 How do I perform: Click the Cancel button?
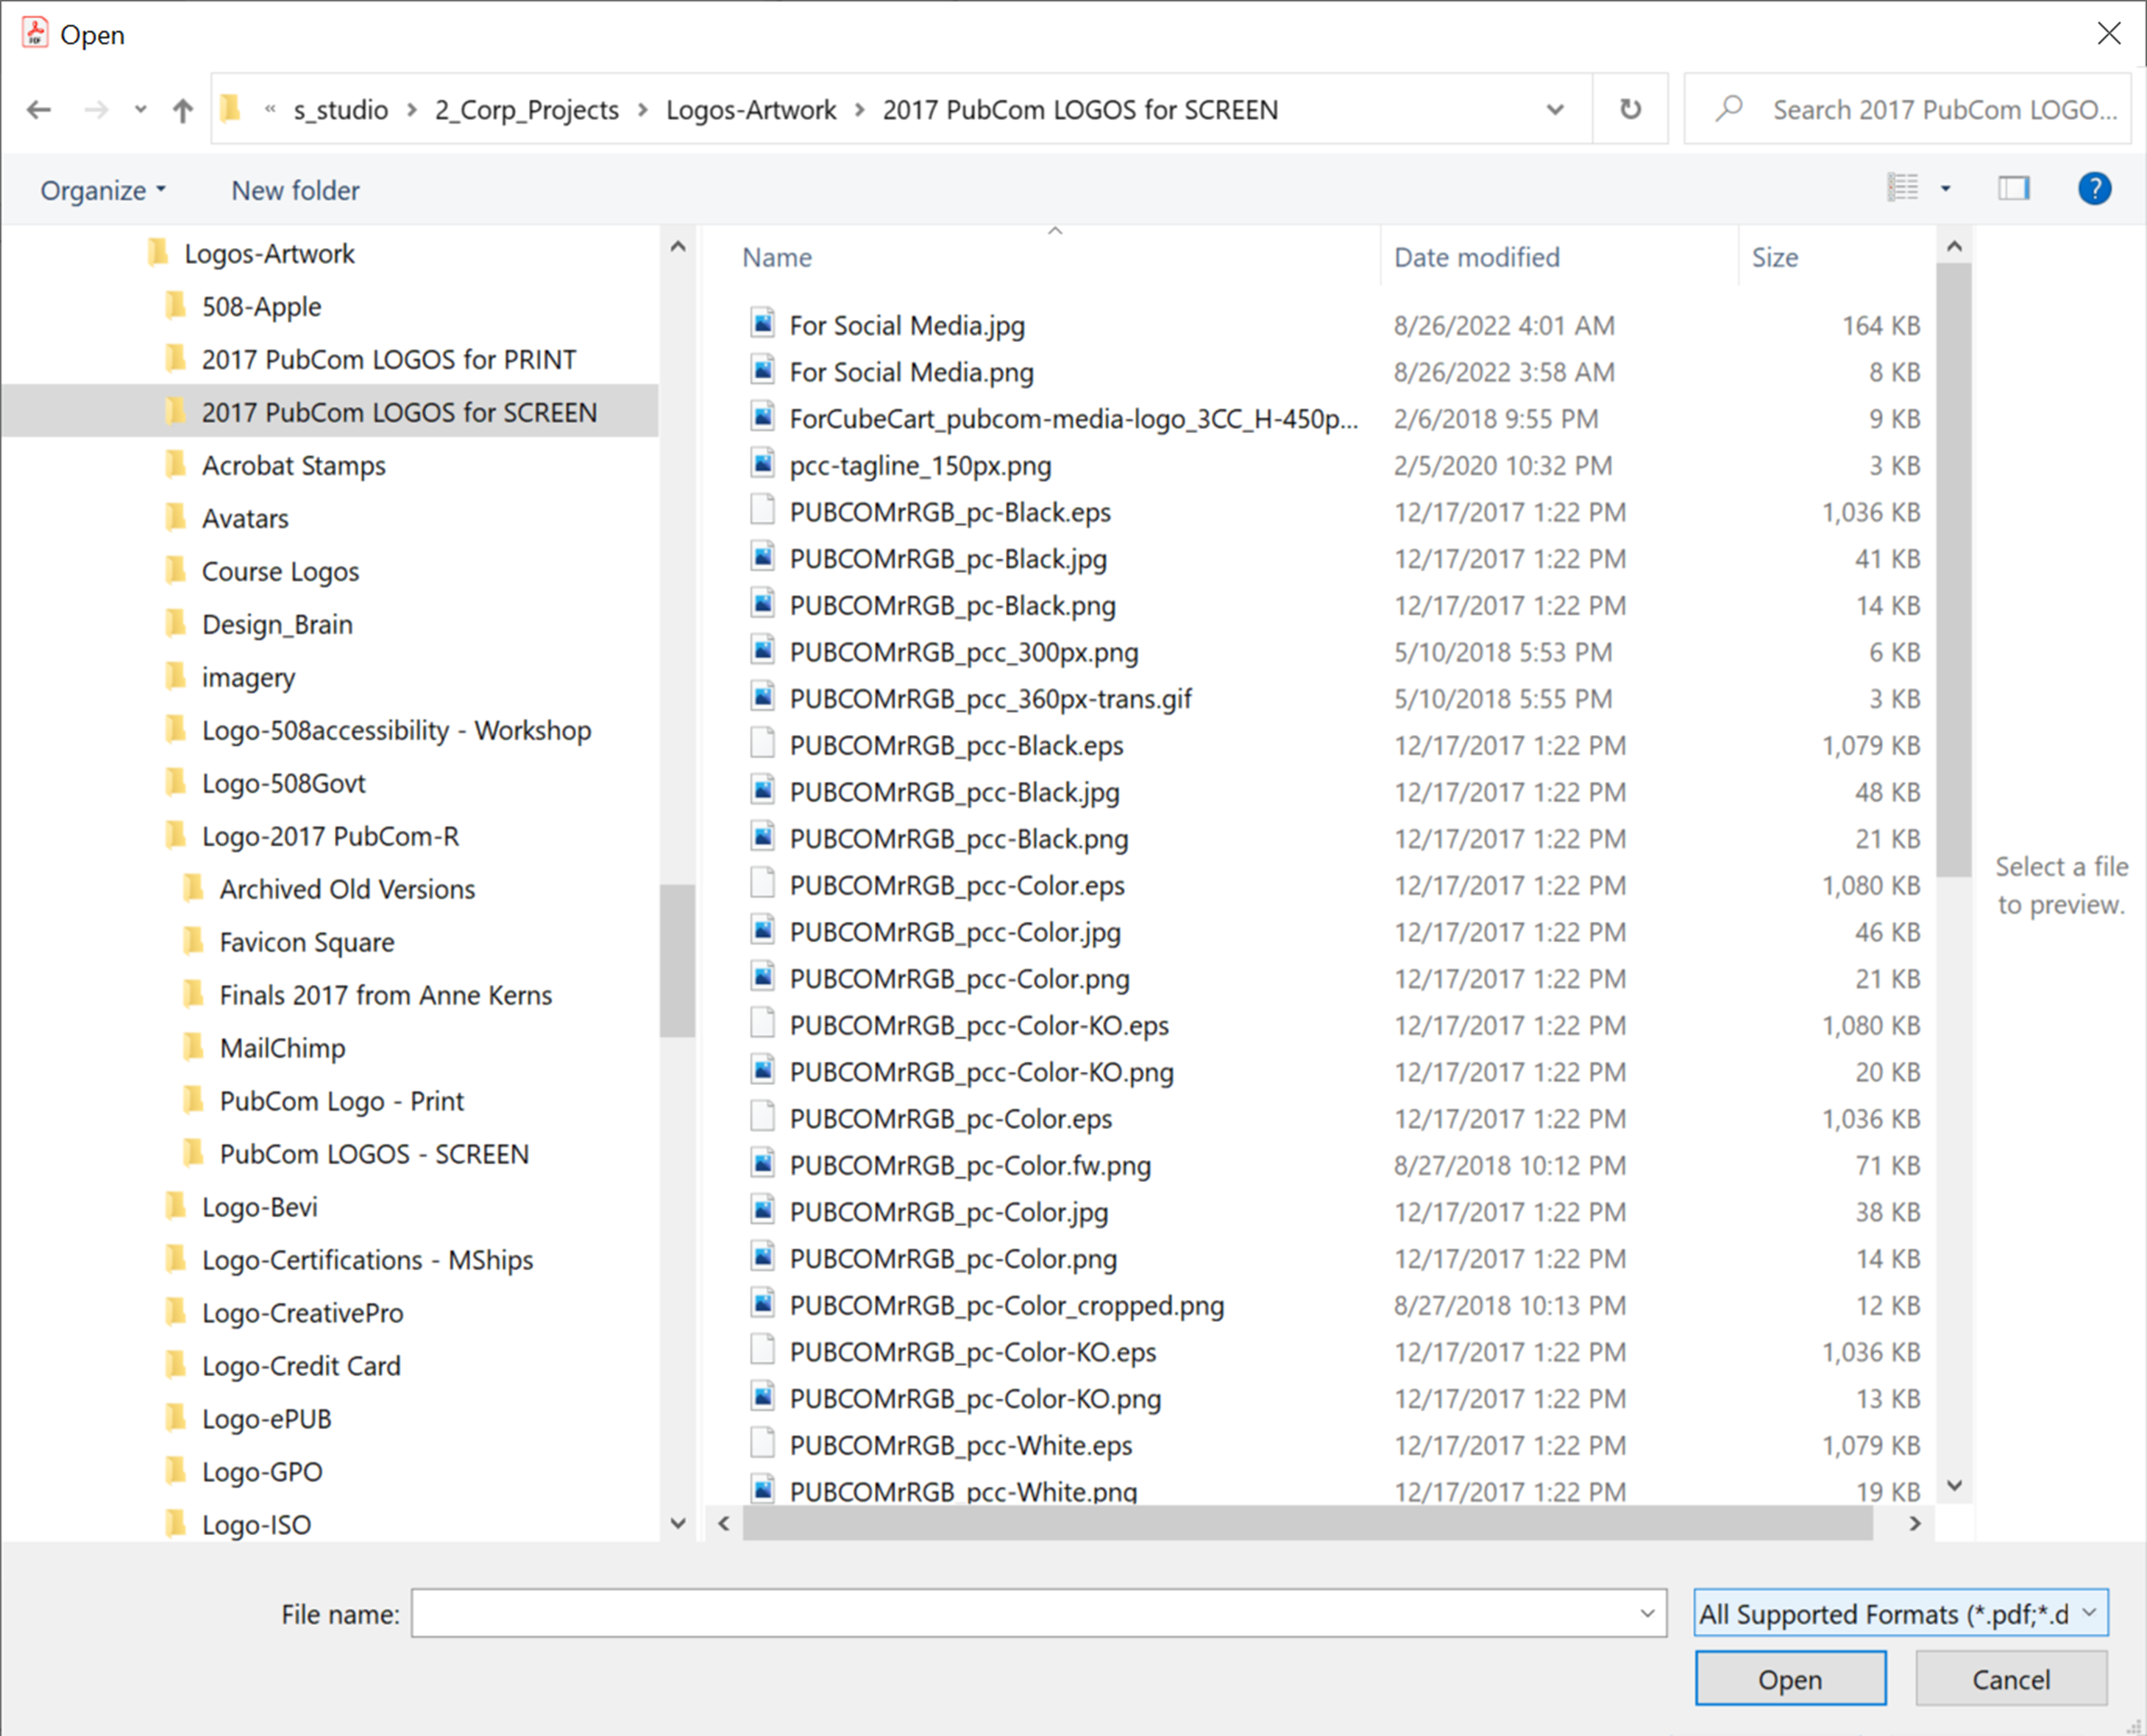coord(2011,1678)
